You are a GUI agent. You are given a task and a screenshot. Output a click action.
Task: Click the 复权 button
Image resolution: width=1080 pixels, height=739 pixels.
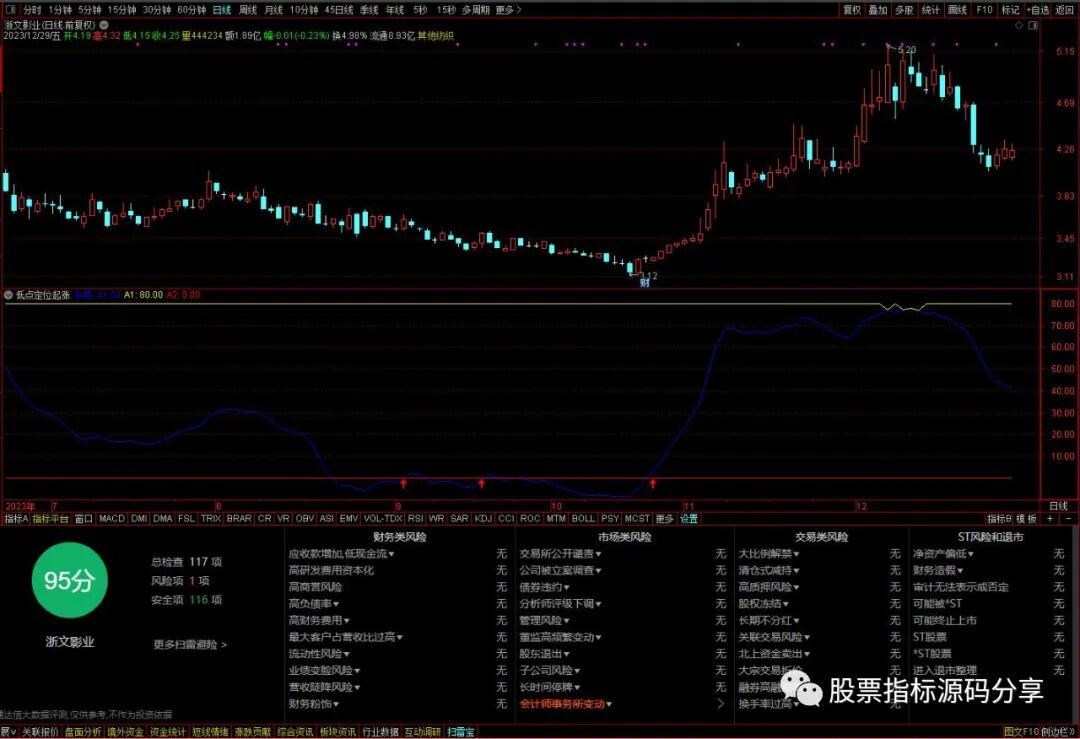click(x=852, y=10)
